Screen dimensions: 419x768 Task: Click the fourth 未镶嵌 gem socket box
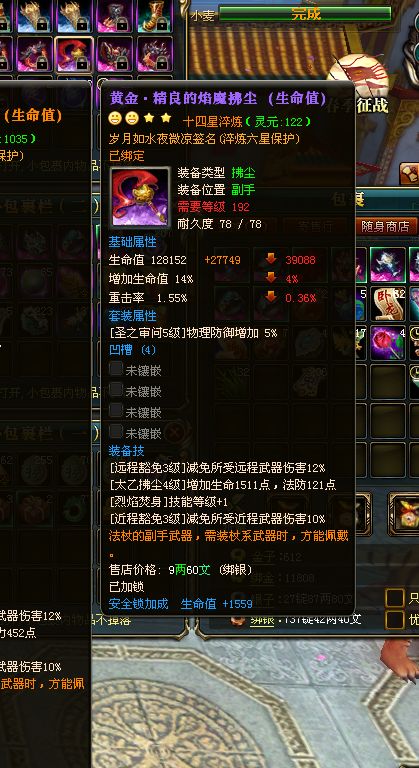[x=116, y=432]
